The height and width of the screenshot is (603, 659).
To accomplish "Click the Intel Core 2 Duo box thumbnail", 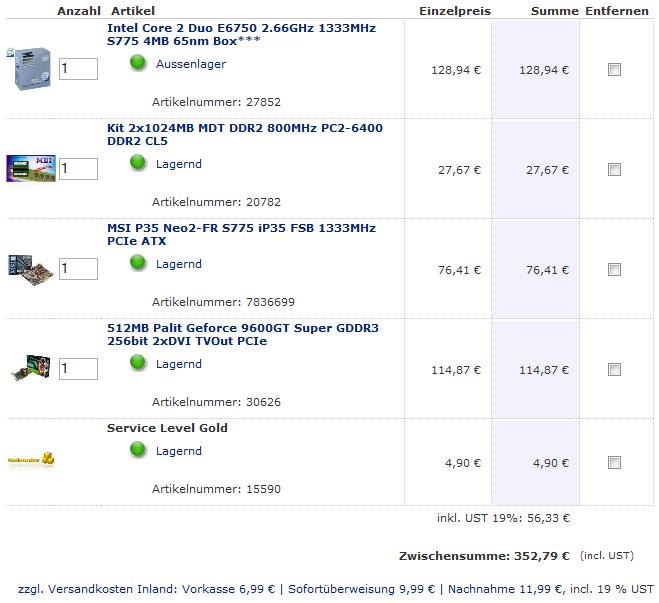I will click(x=29, y=68).
